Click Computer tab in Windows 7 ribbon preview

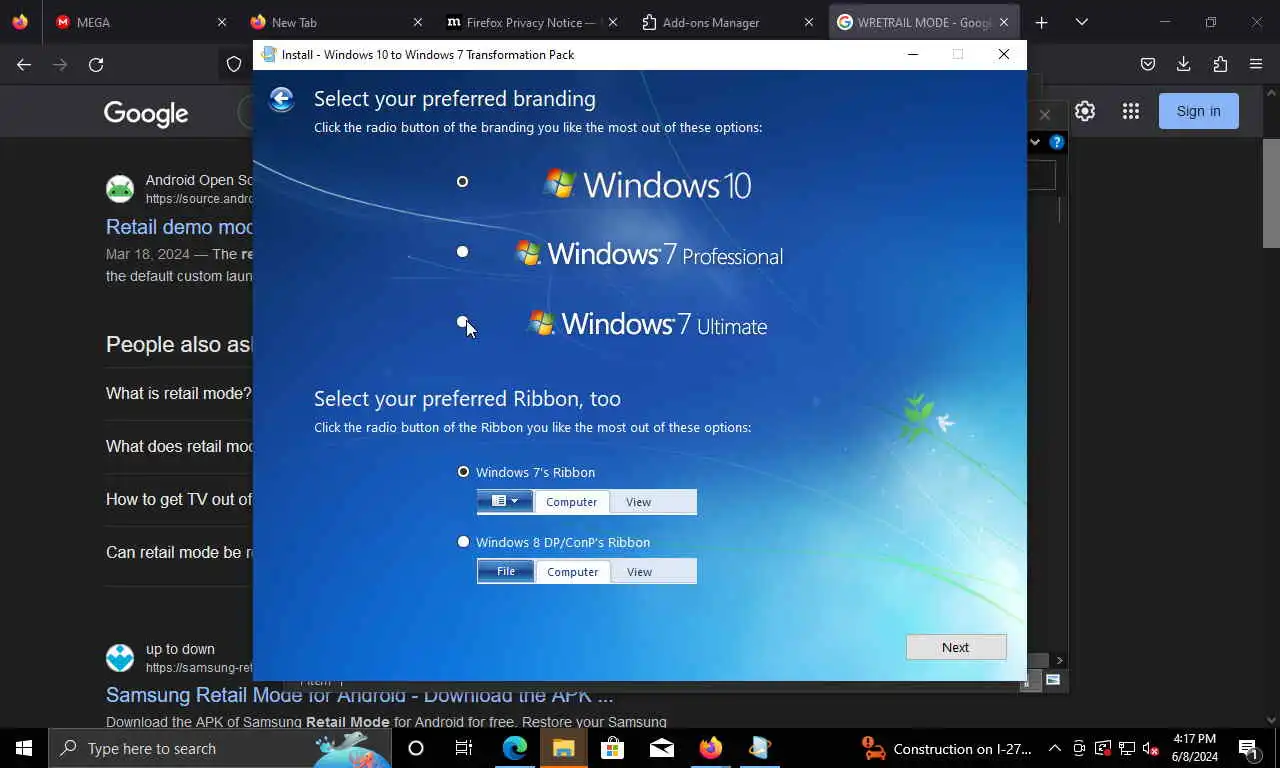(x=571, y=502)
